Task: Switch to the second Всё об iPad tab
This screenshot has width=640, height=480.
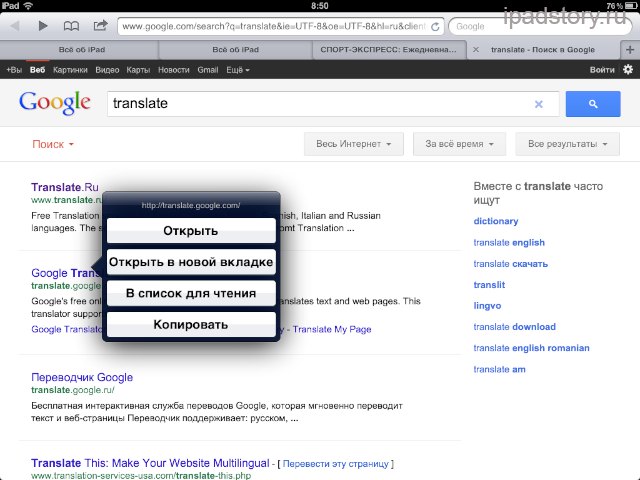Action: tap(236, 50)
